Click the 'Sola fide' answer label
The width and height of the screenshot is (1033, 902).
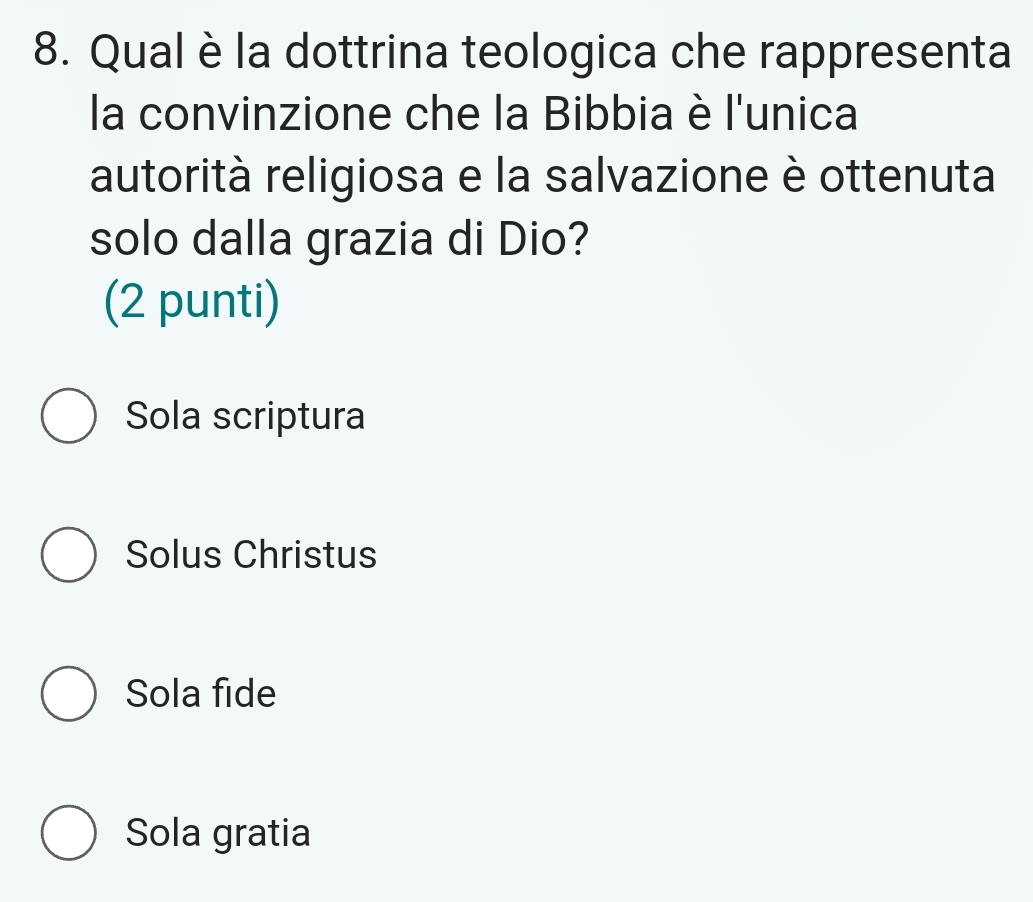point(201,693)
